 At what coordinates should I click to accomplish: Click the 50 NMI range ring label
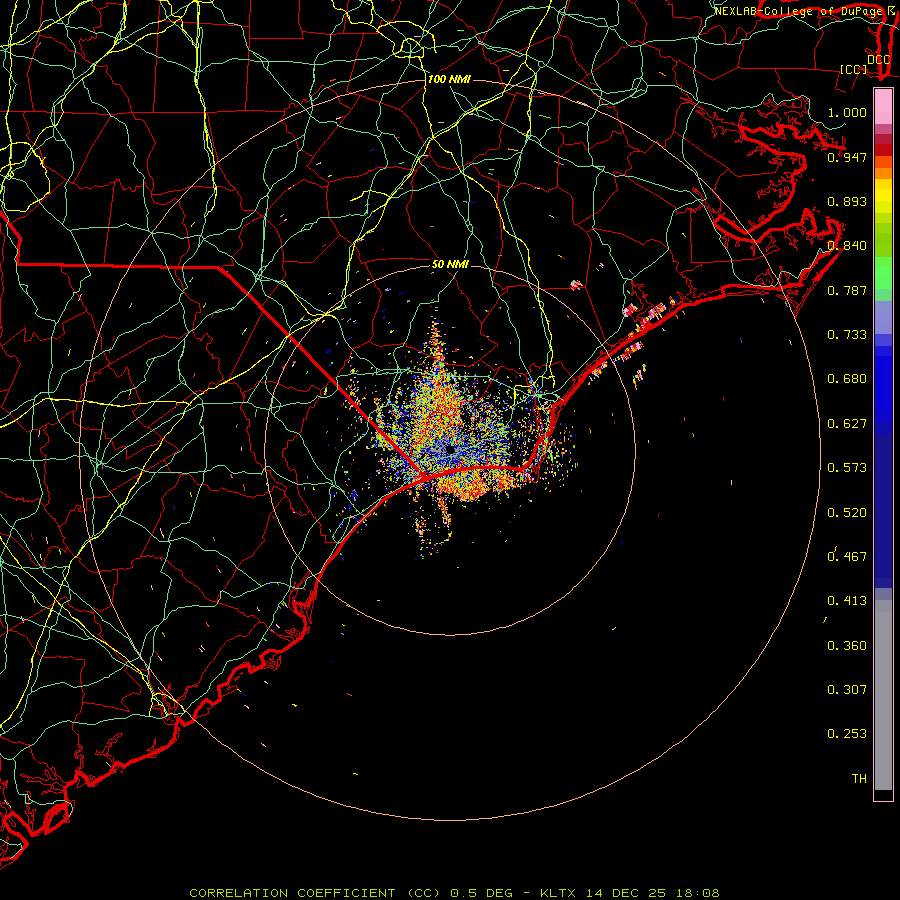pyautogui.click(x=450, y=264)
